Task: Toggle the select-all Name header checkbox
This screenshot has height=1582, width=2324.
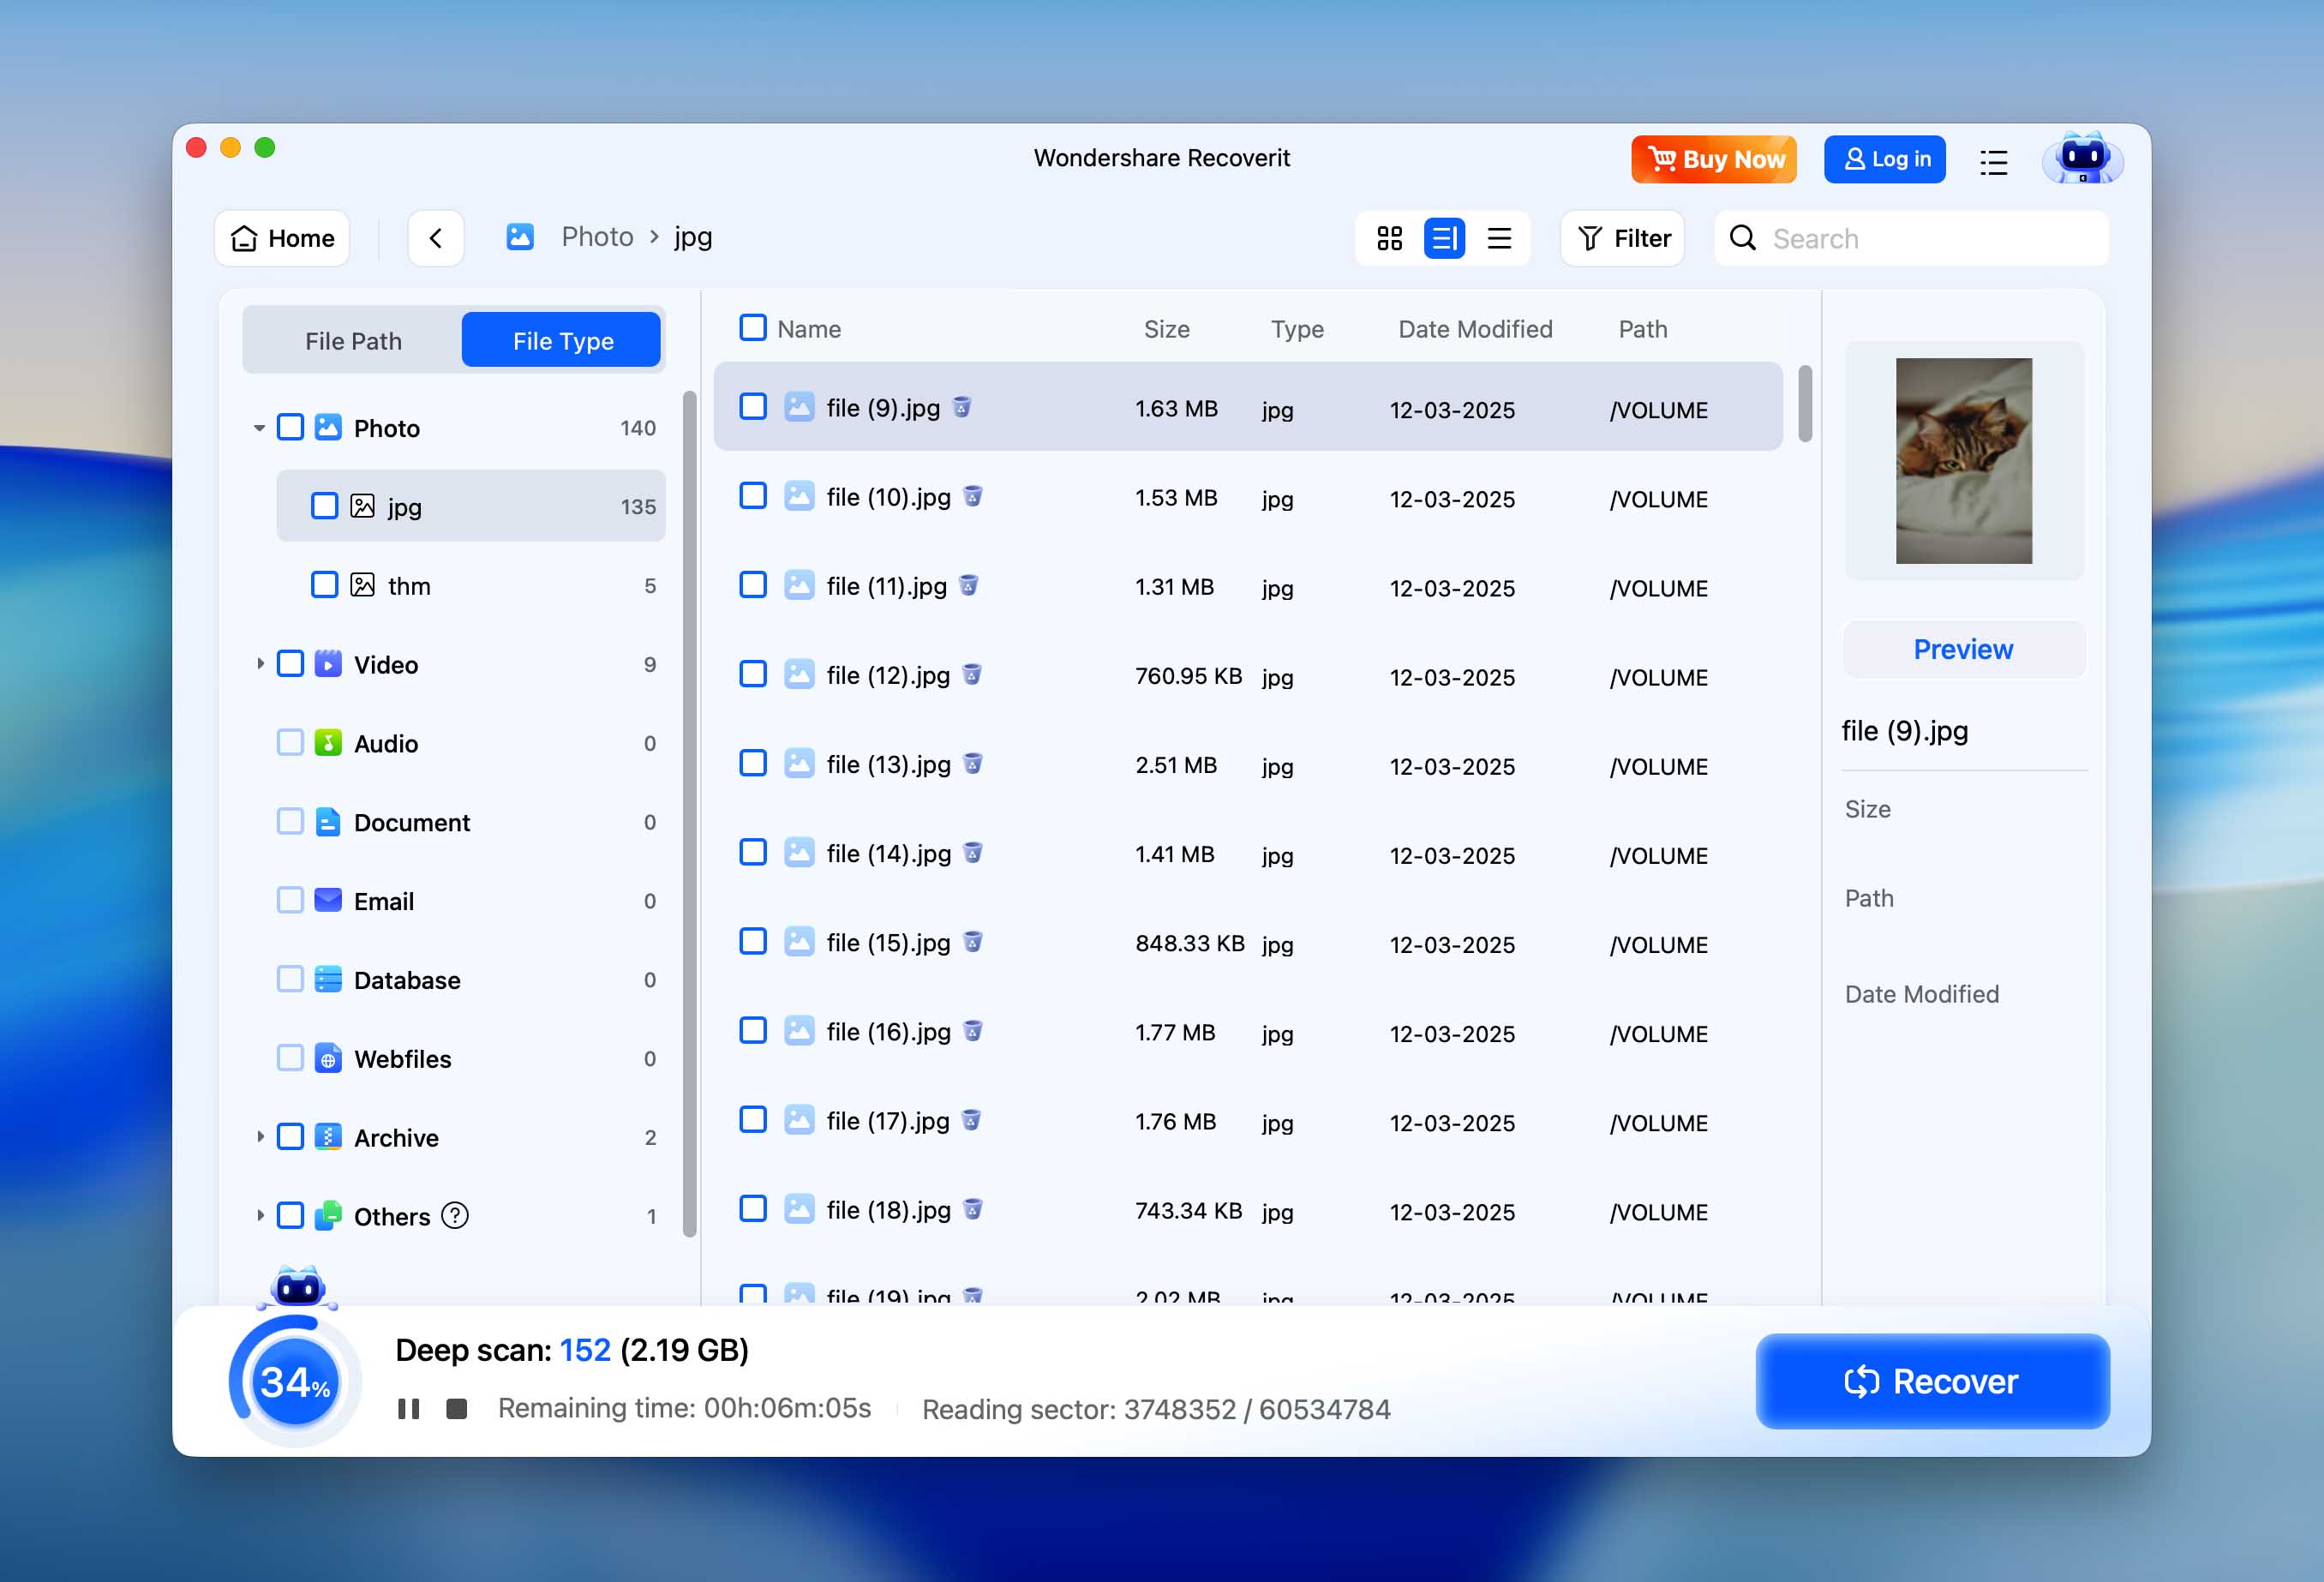Action: pos(753,327)
